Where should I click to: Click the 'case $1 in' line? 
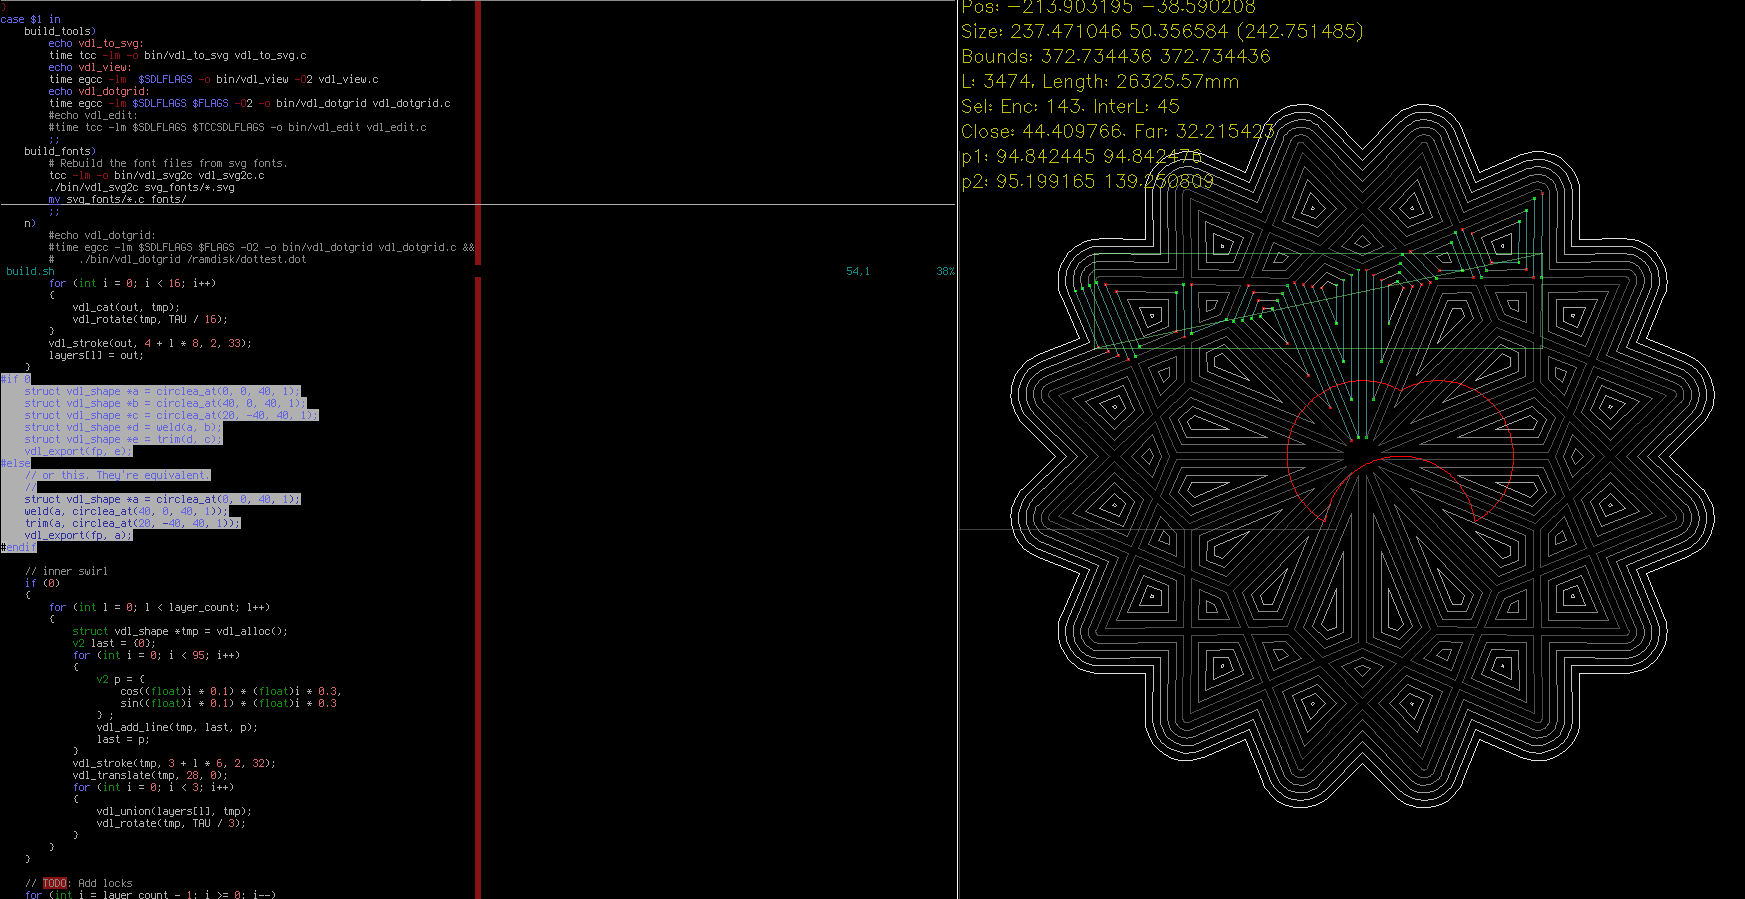tap(30, 19)
